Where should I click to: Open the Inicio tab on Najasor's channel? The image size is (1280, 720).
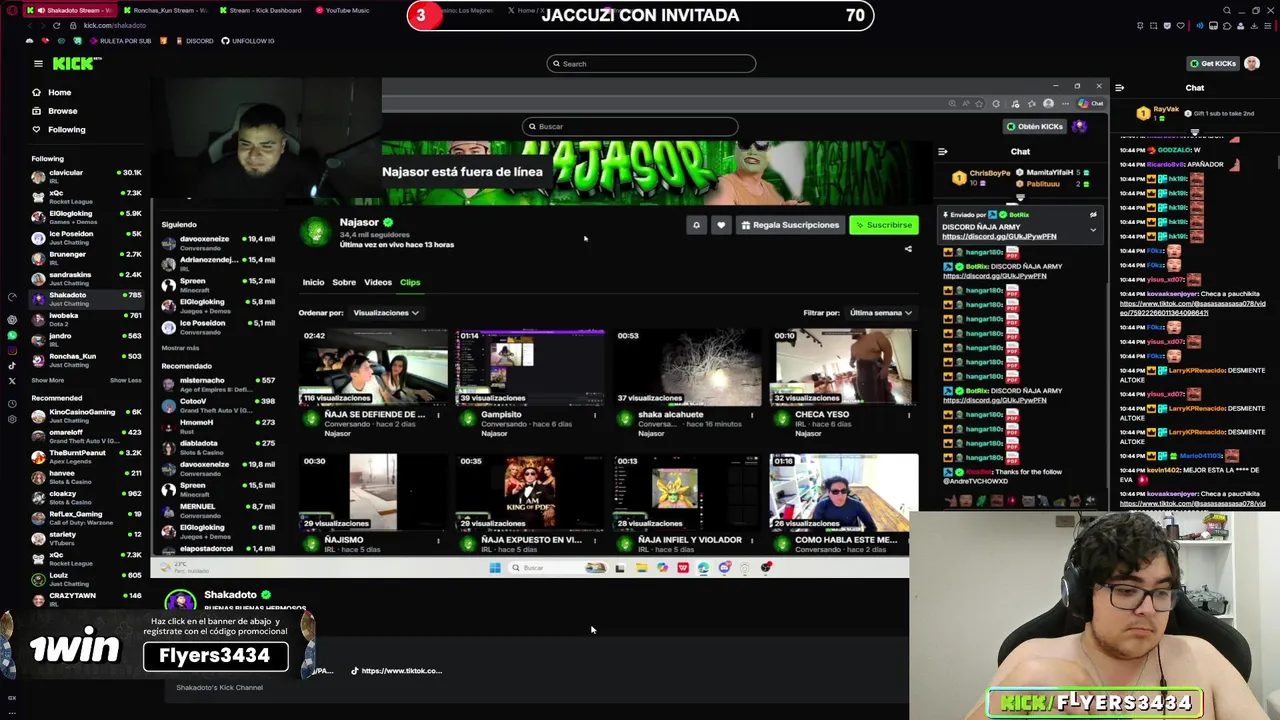click(313, 282)
